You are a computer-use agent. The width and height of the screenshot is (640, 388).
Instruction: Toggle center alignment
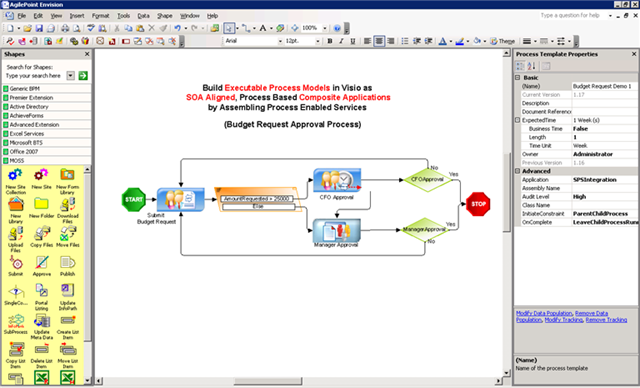[379, 41]
